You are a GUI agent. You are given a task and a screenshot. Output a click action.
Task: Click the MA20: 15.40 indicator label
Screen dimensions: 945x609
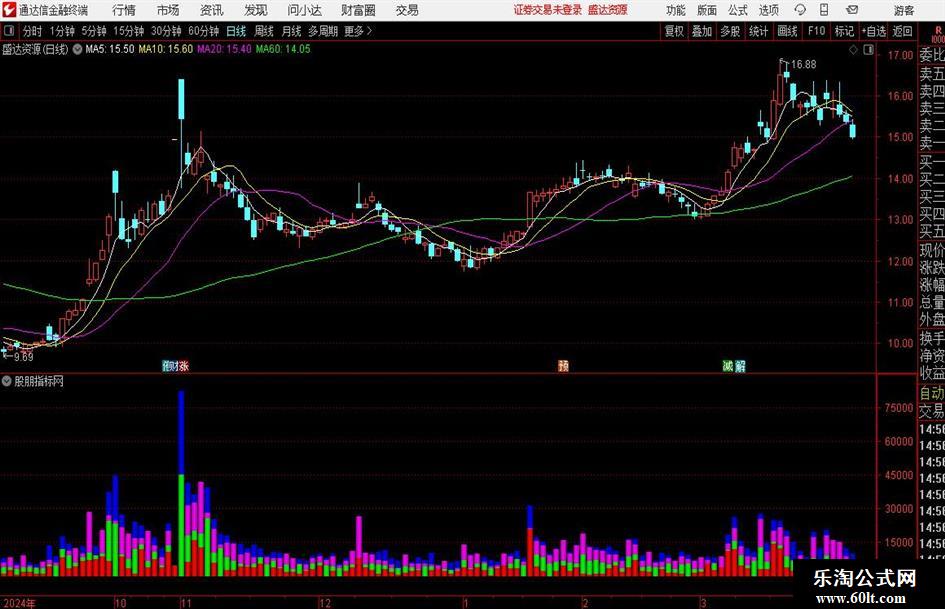pos(224,49)
